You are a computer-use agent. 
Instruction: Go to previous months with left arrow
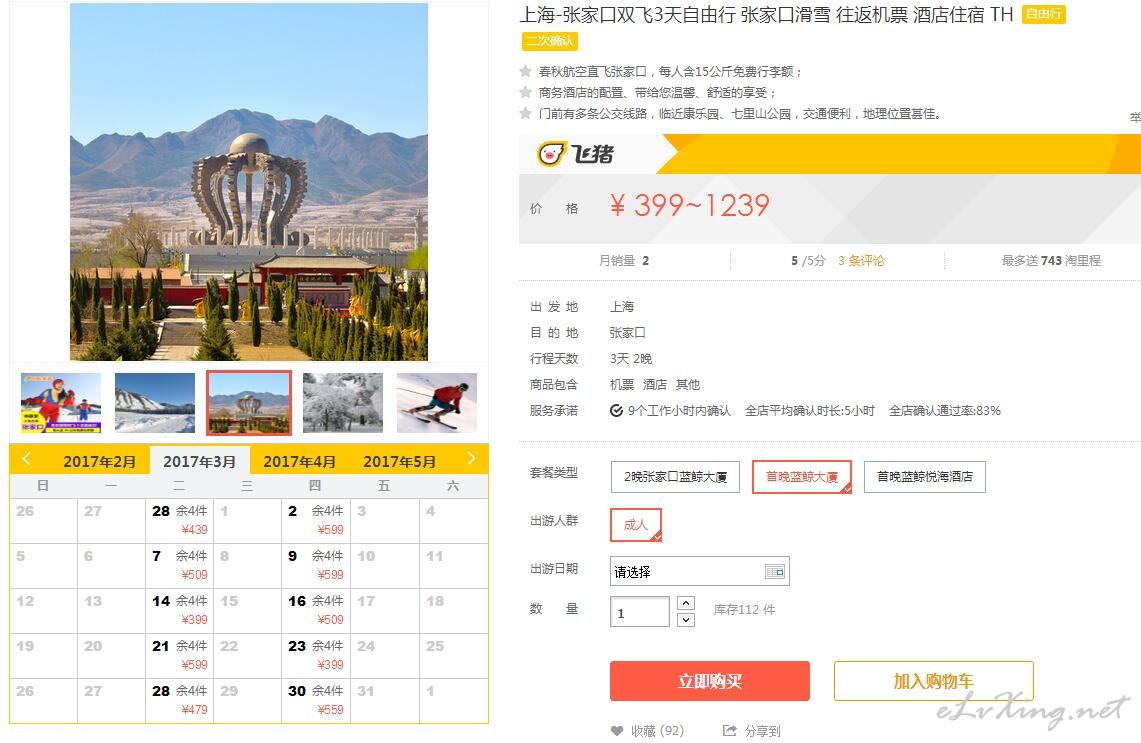[27, 458]
